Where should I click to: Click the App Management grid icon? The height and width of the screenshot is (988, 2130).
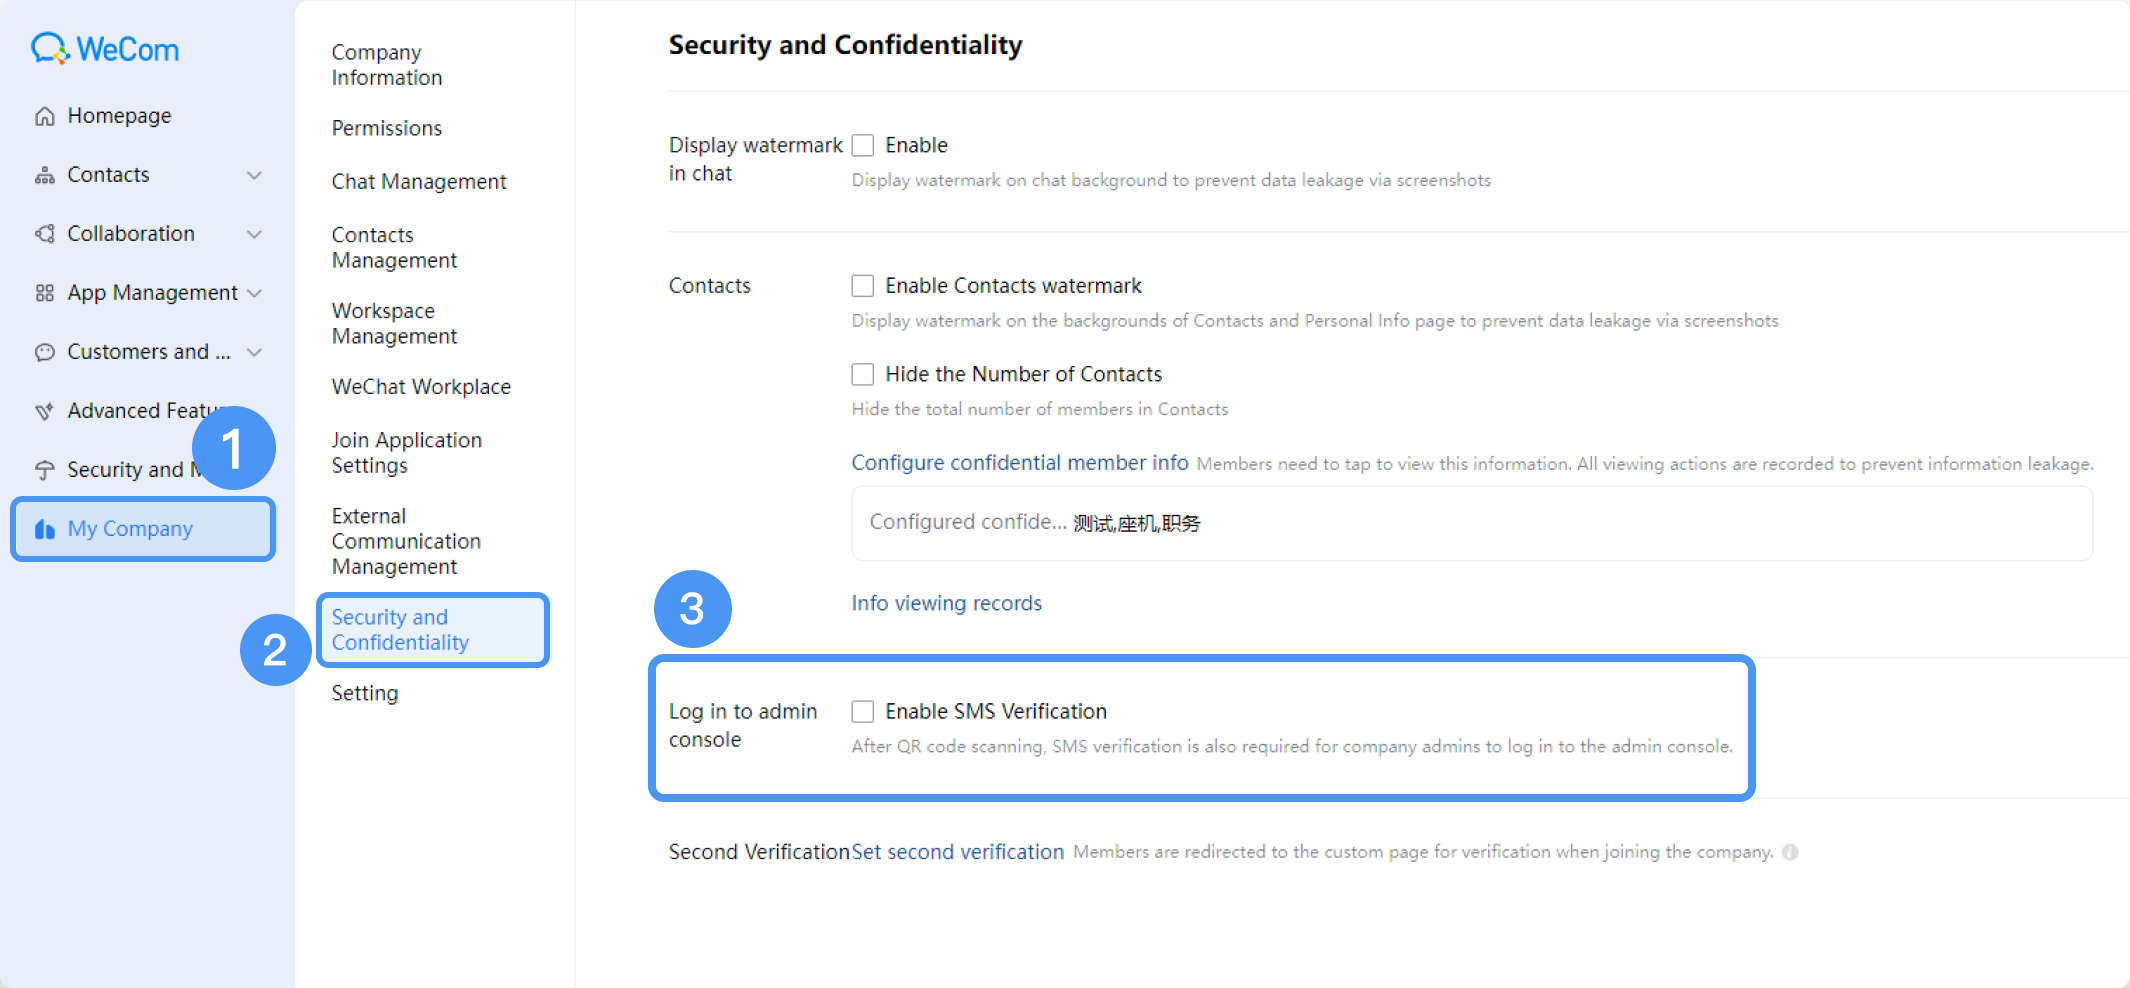[45, 293]
